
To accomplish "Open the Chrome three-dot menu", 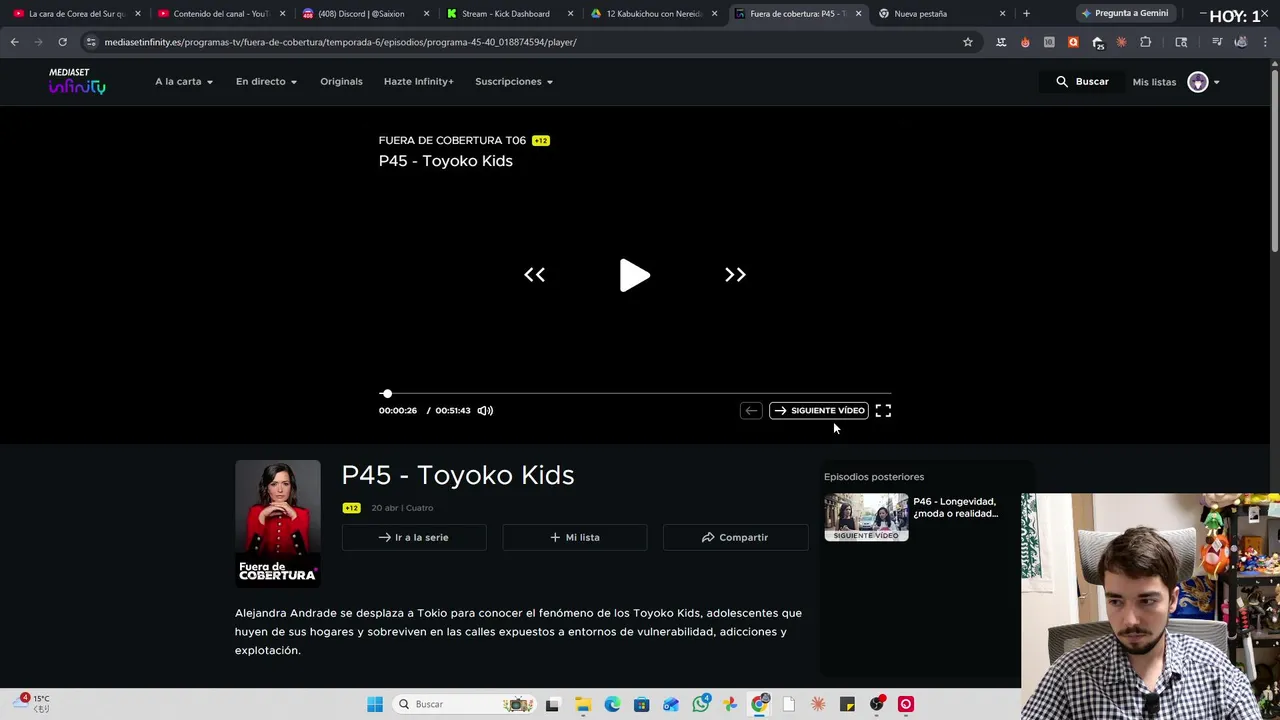I will click(x=1265, y=42).
